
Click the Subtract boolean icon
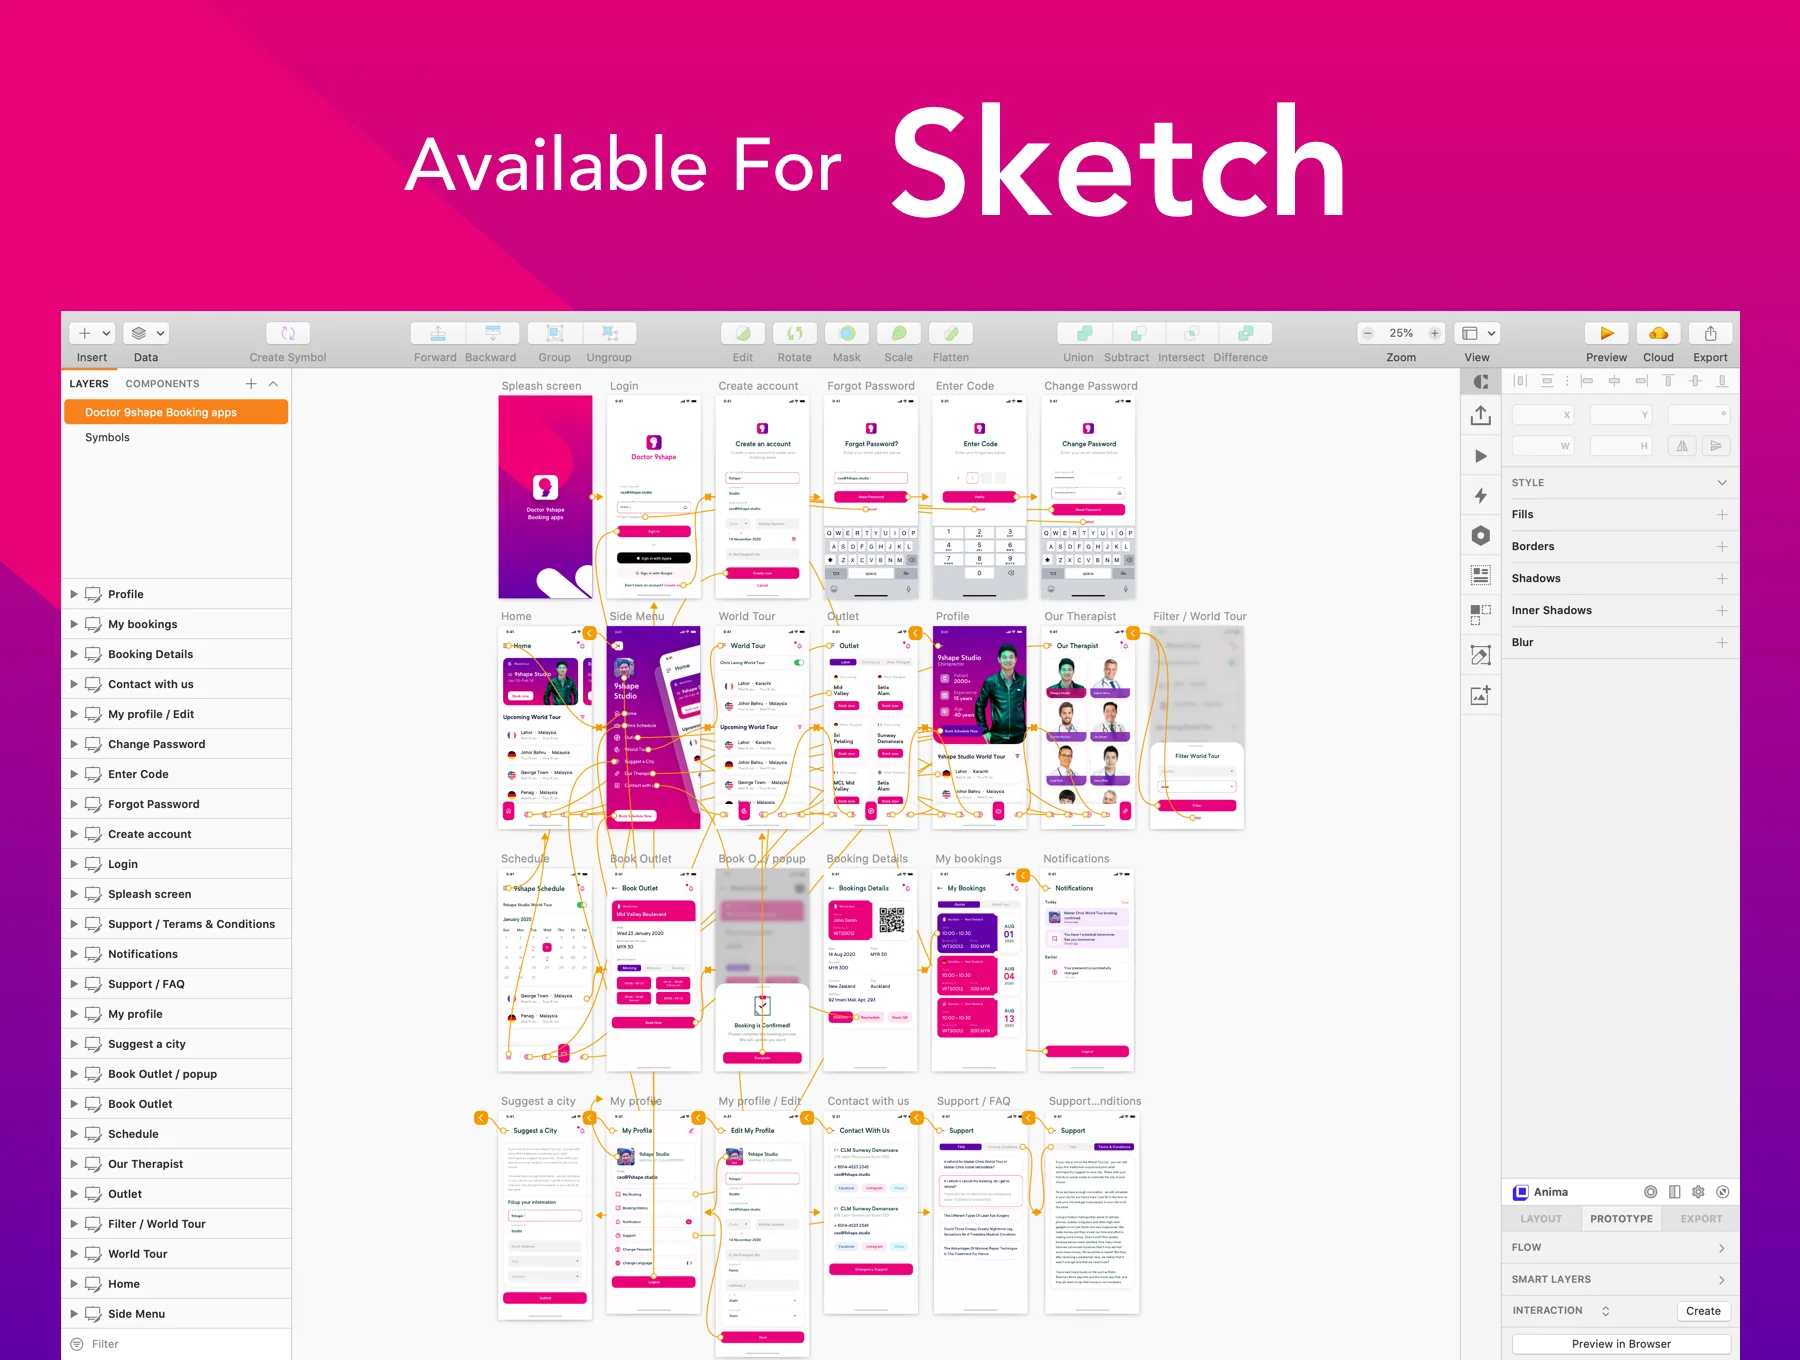tap(1138, 333)
